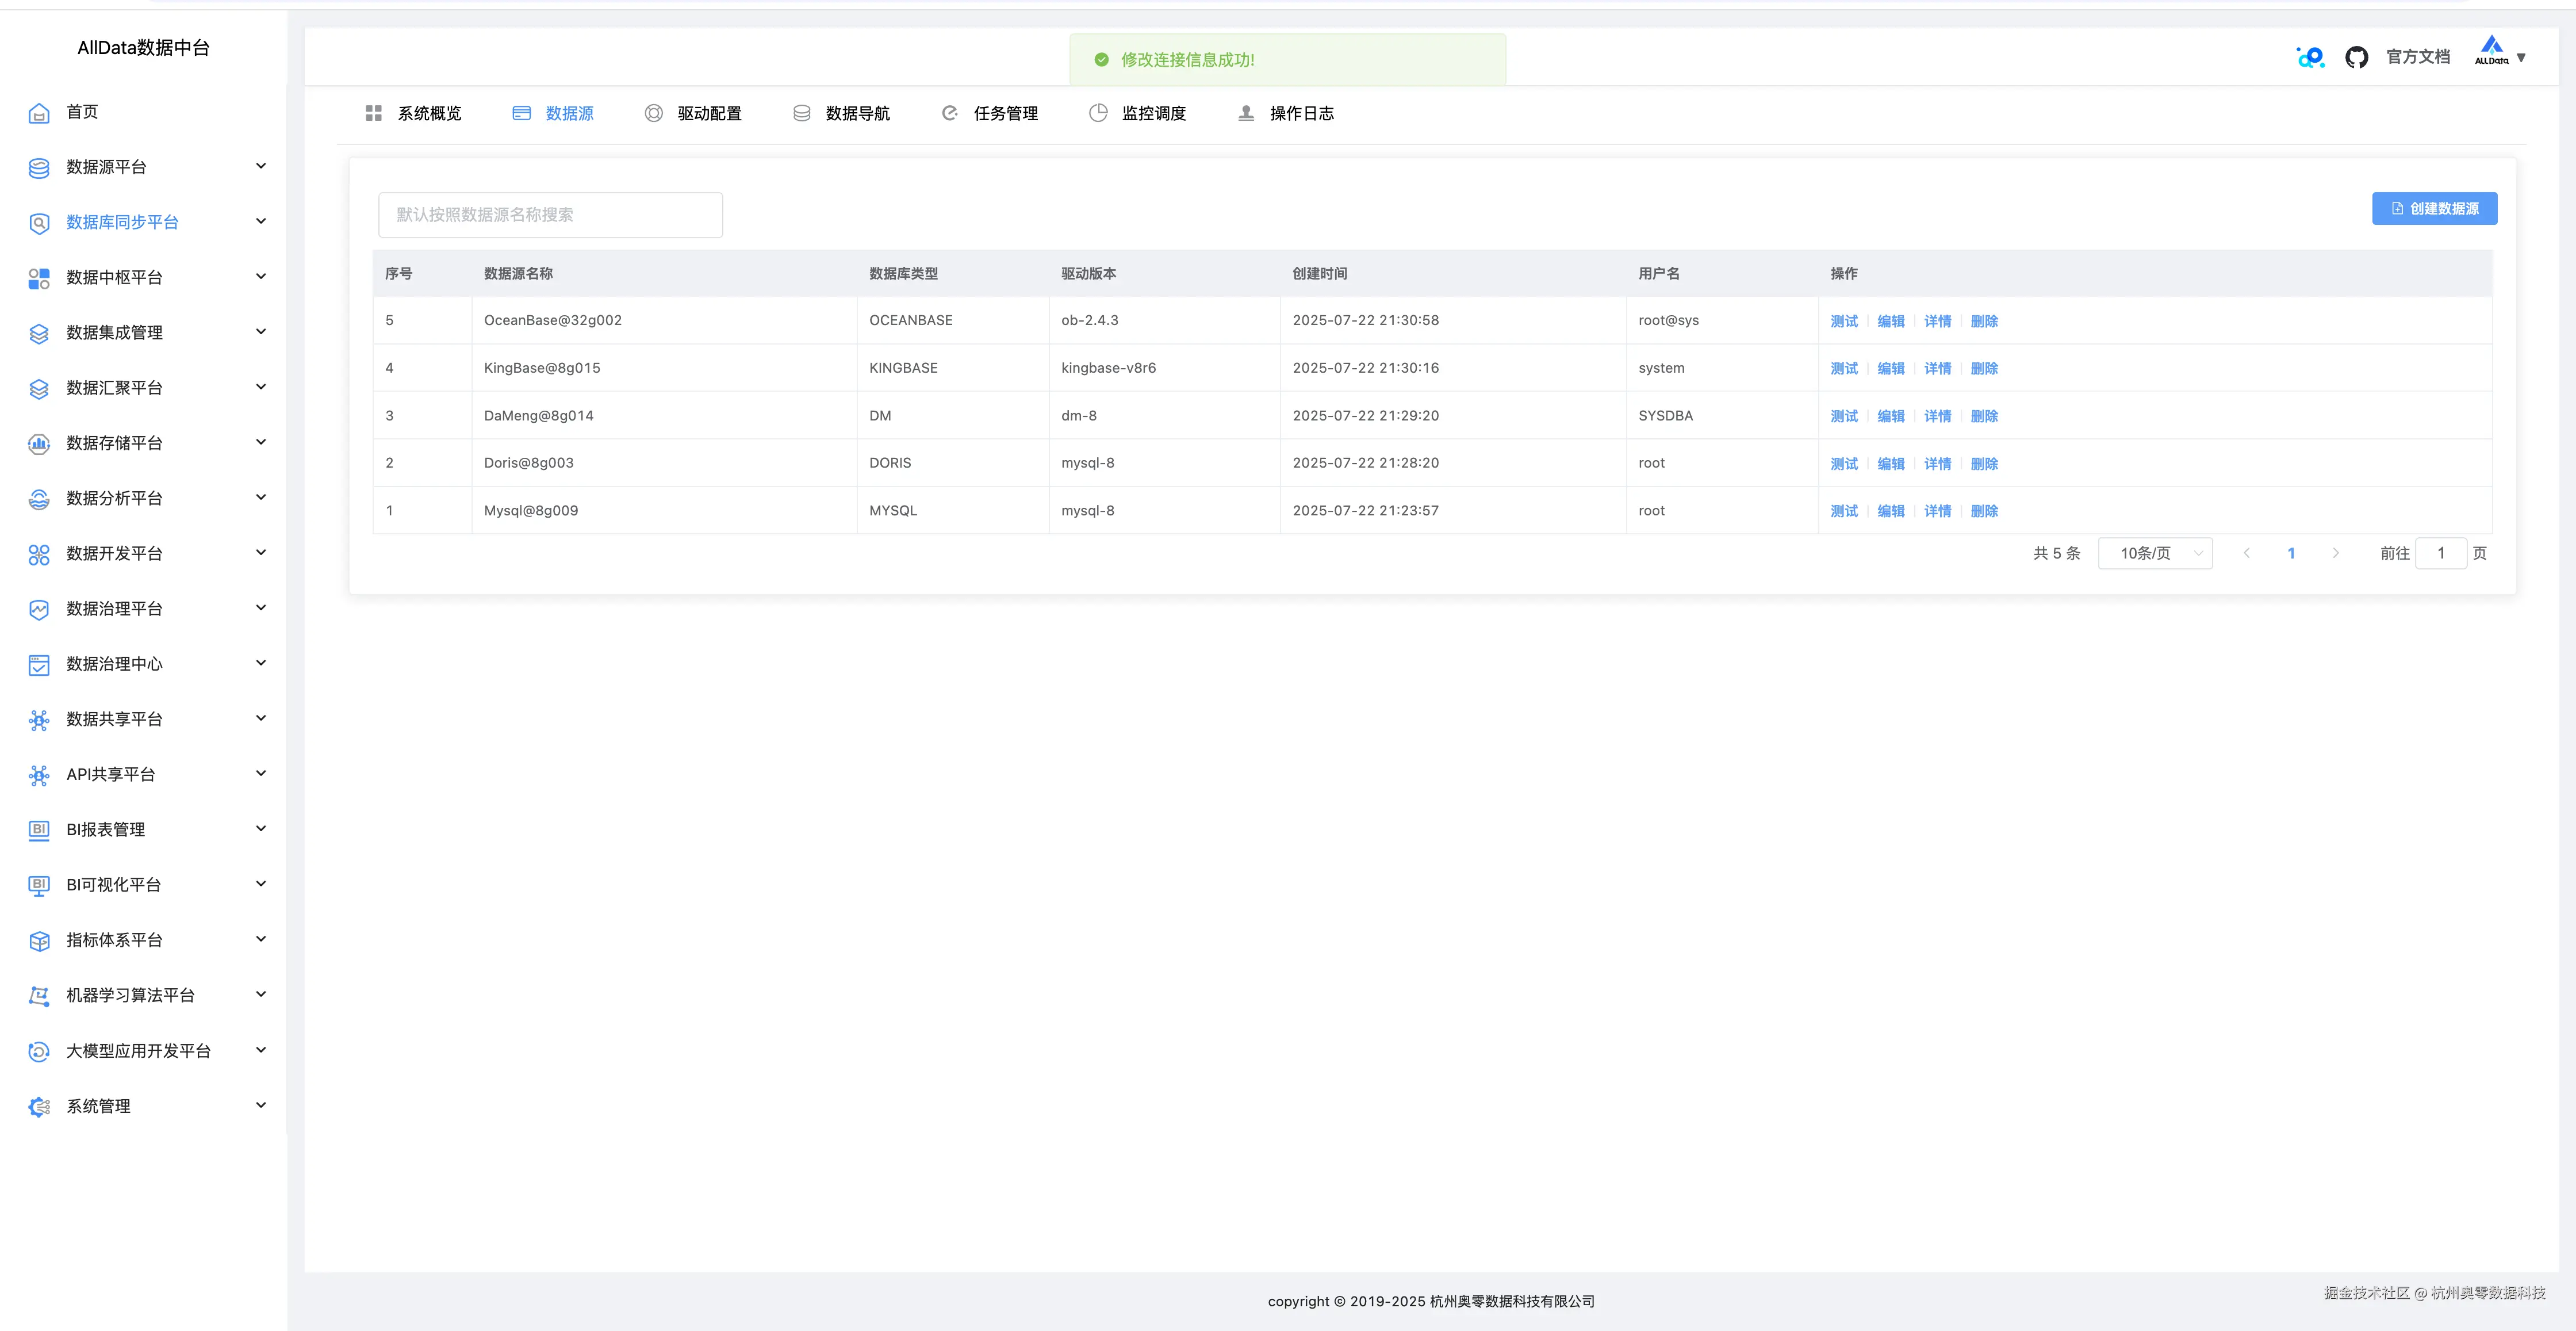Click the BI报表管理 sidebar icon

pyautogui.click(x=39, y=830)
